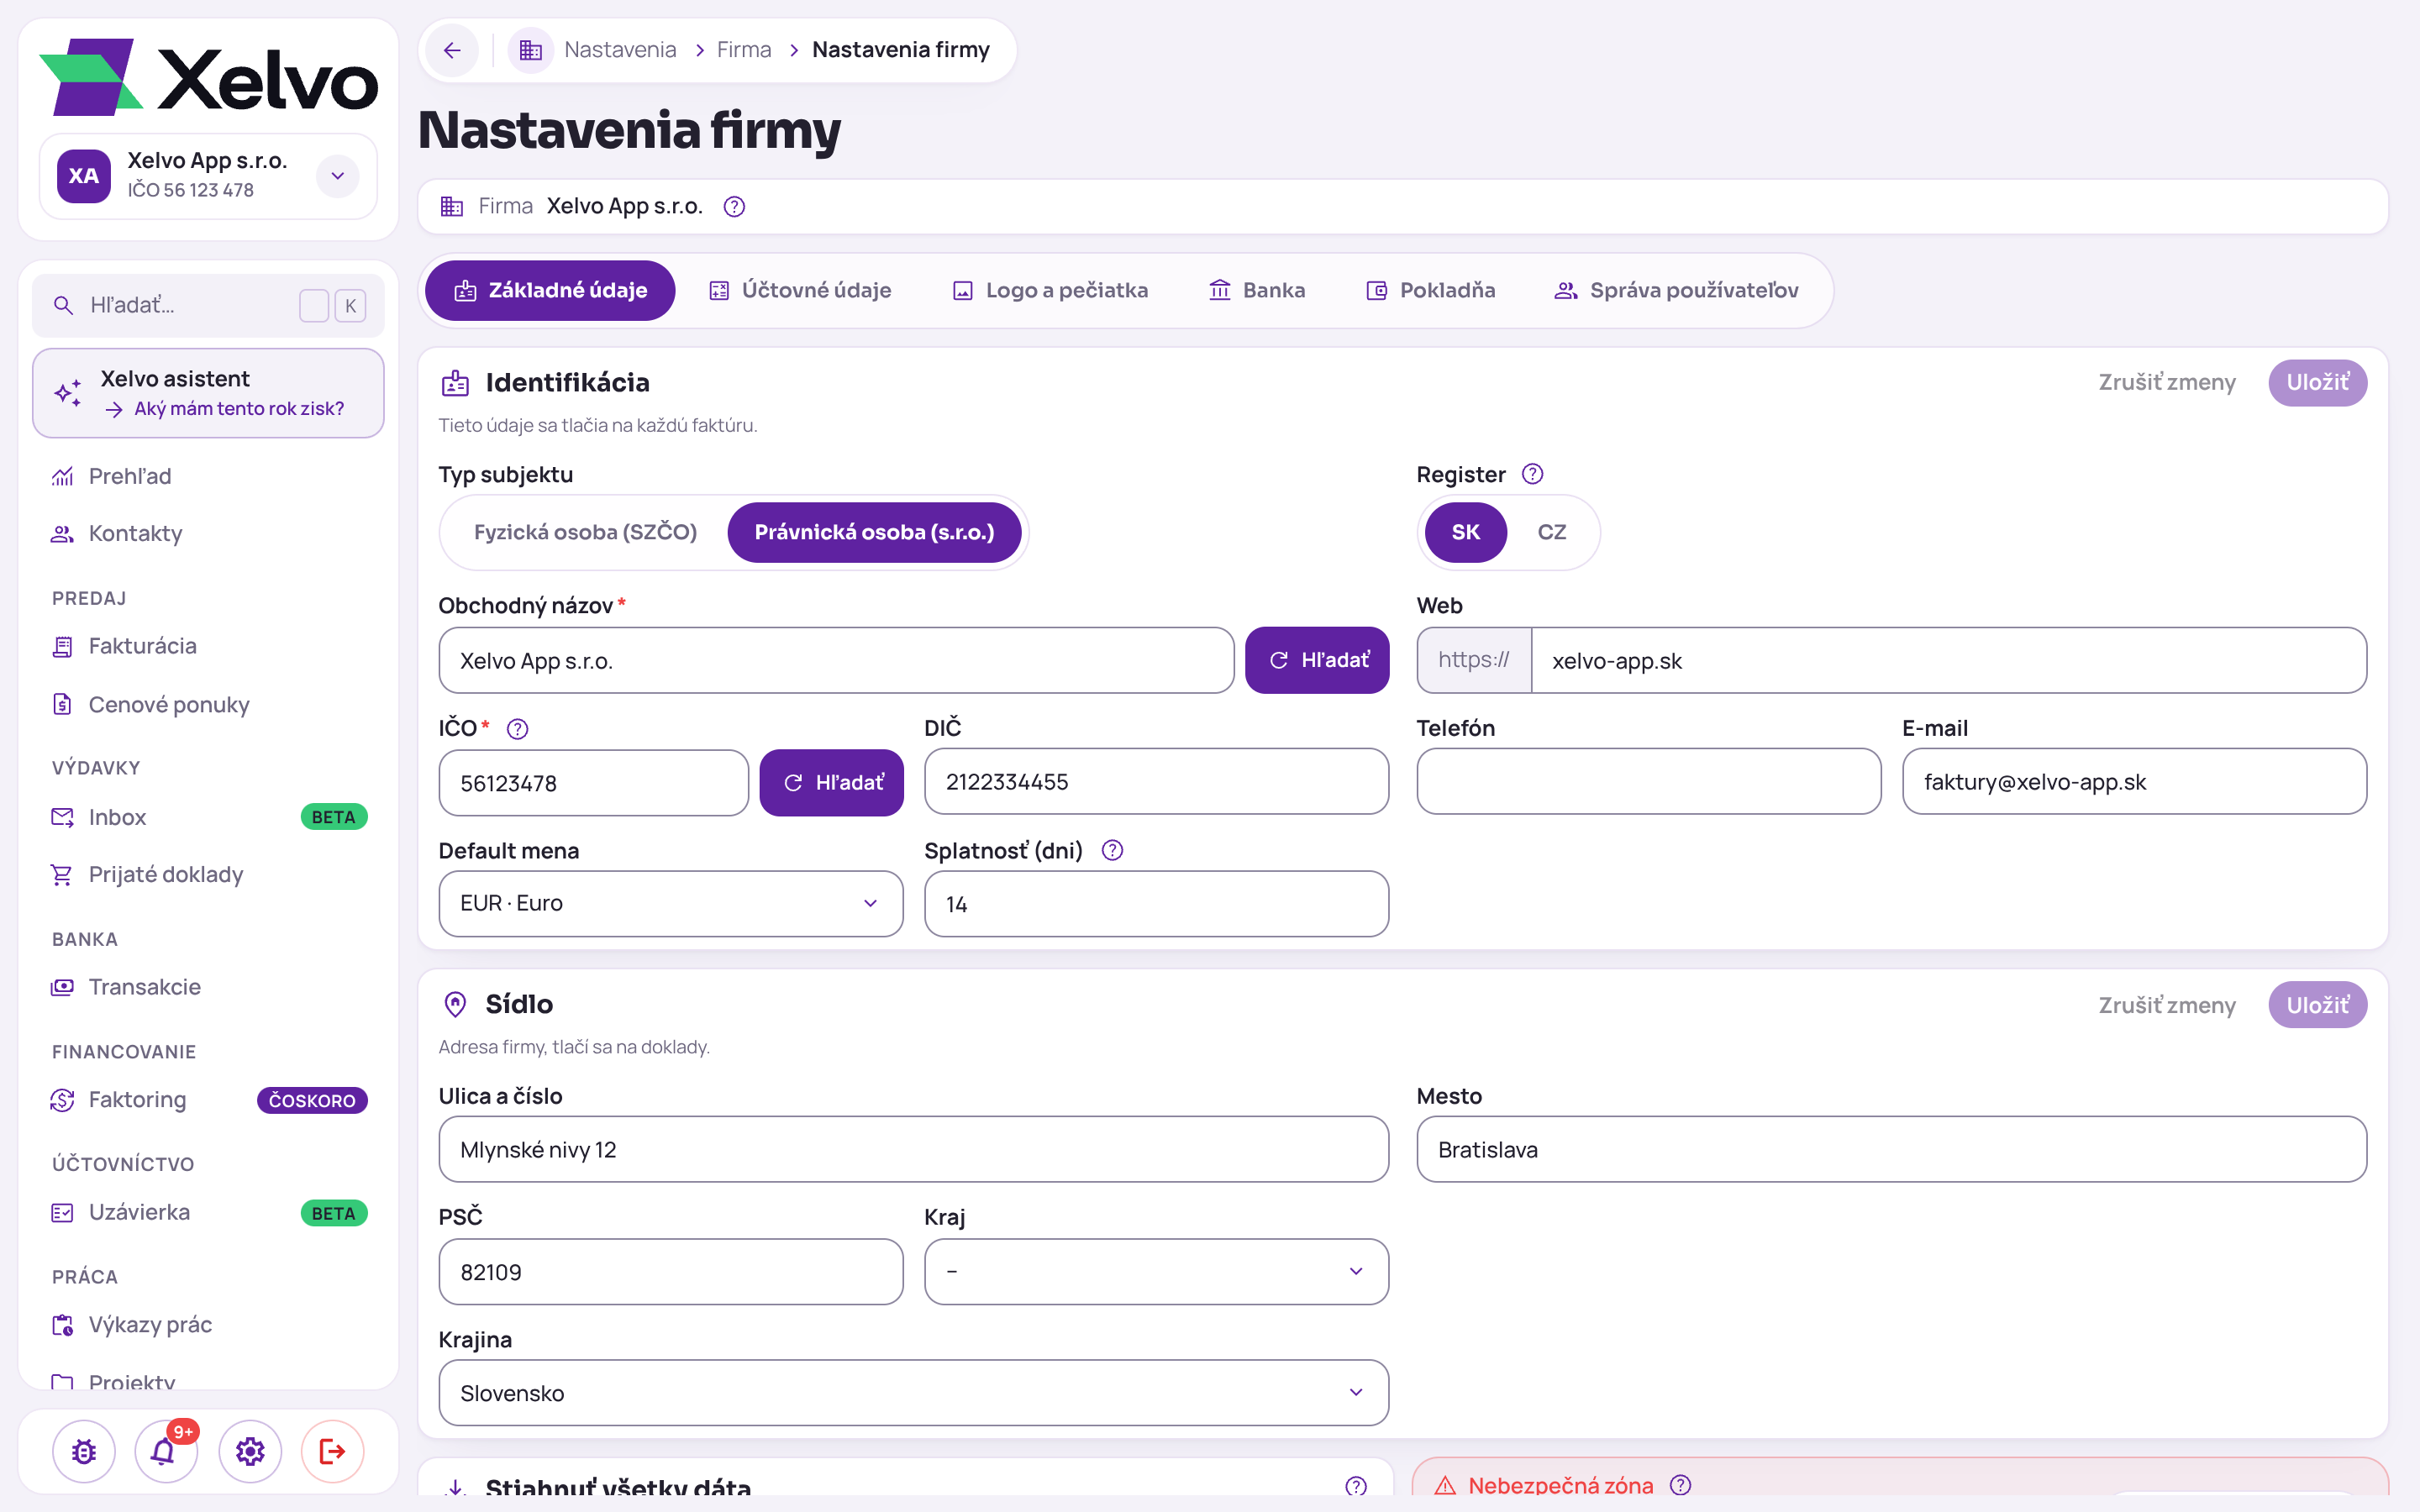Open notifications bell with 9+ badge
Viewport: 2420px width, 1512px height.
(165, 1451)
